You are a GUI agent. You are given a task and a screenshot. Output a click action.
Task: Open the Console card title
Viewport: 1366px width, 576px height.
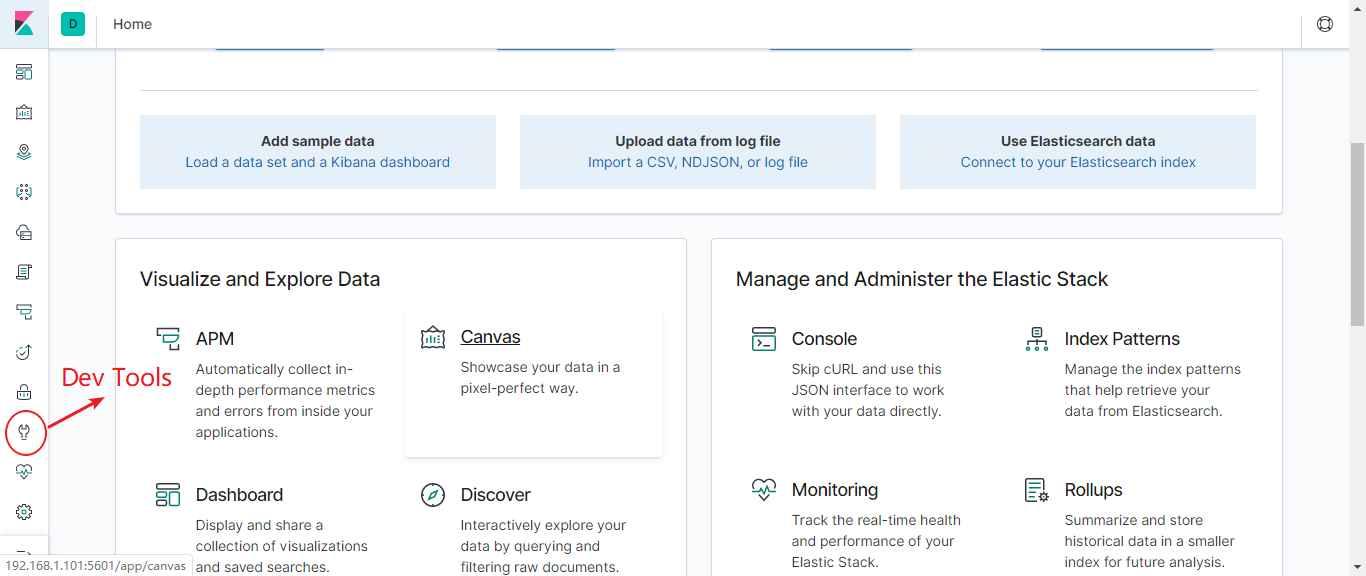coord(824,339)
